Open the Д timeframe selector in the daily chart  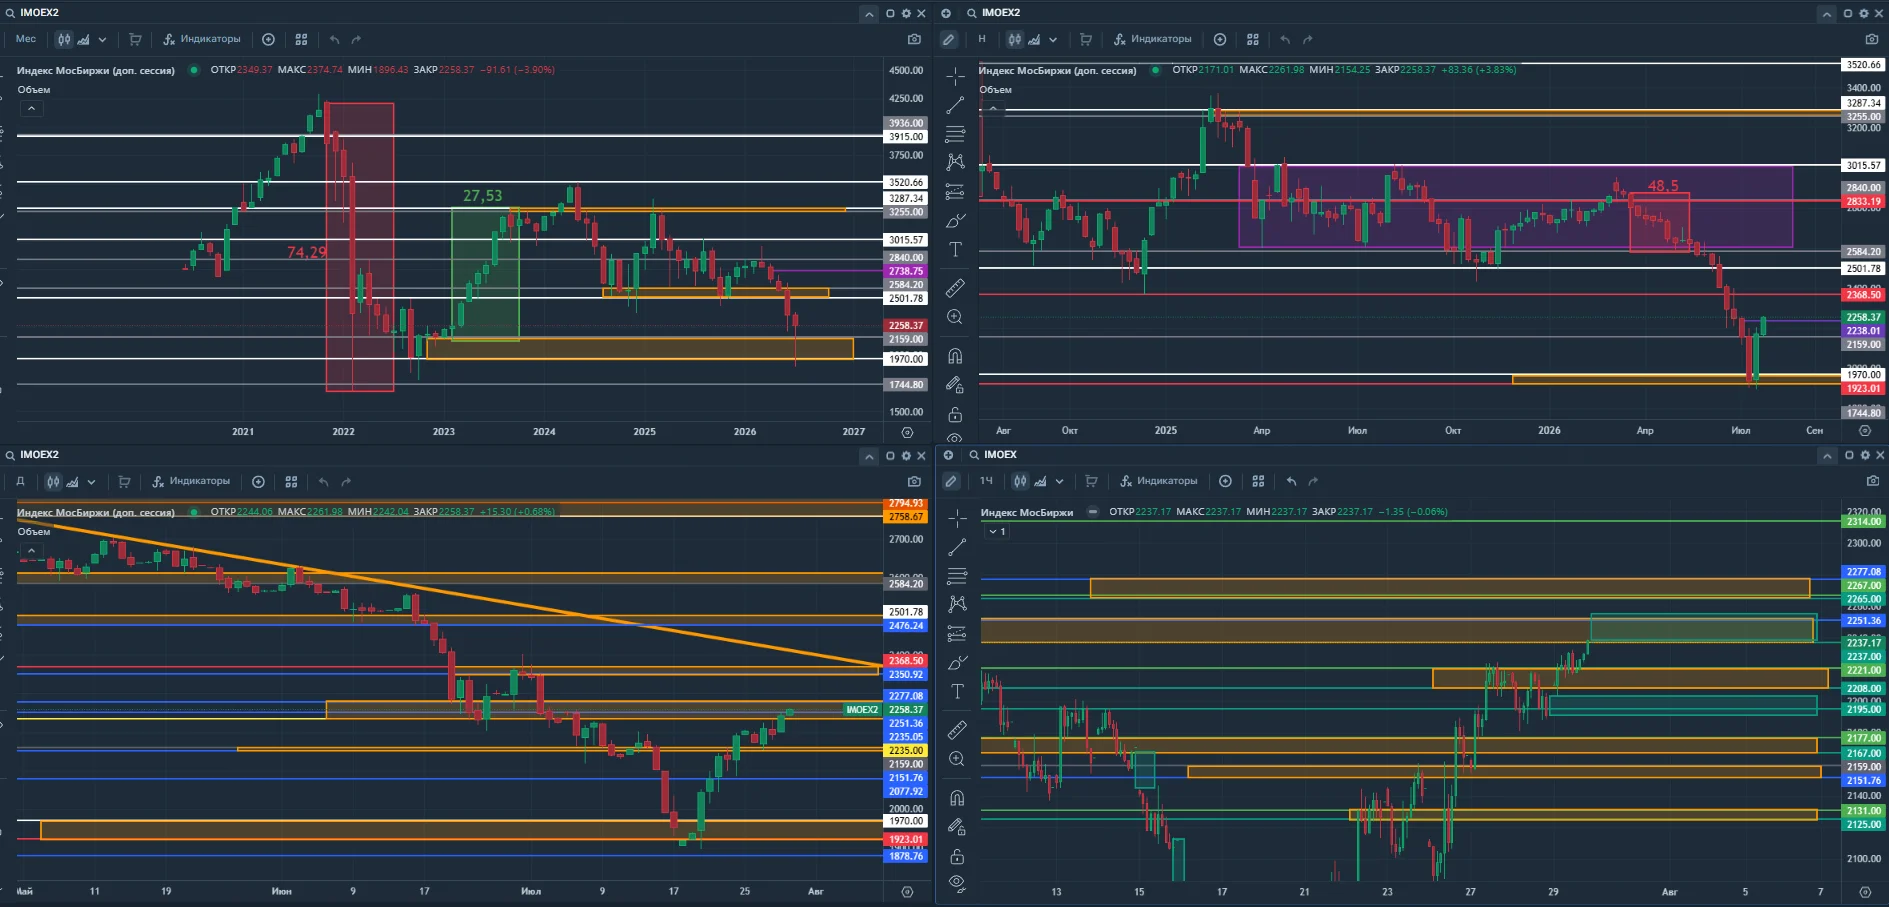[x=20, y=481]
